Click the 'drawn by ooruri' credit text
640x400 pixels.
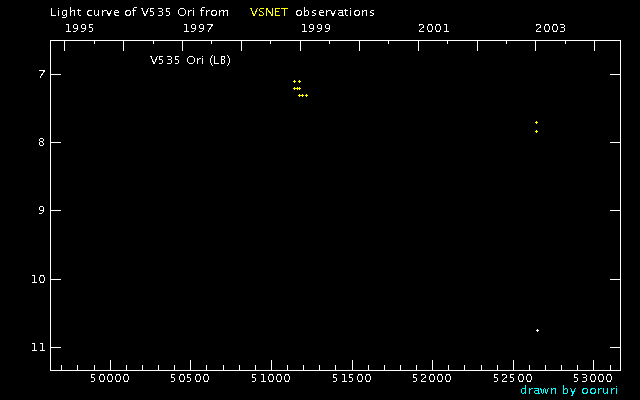569,390
